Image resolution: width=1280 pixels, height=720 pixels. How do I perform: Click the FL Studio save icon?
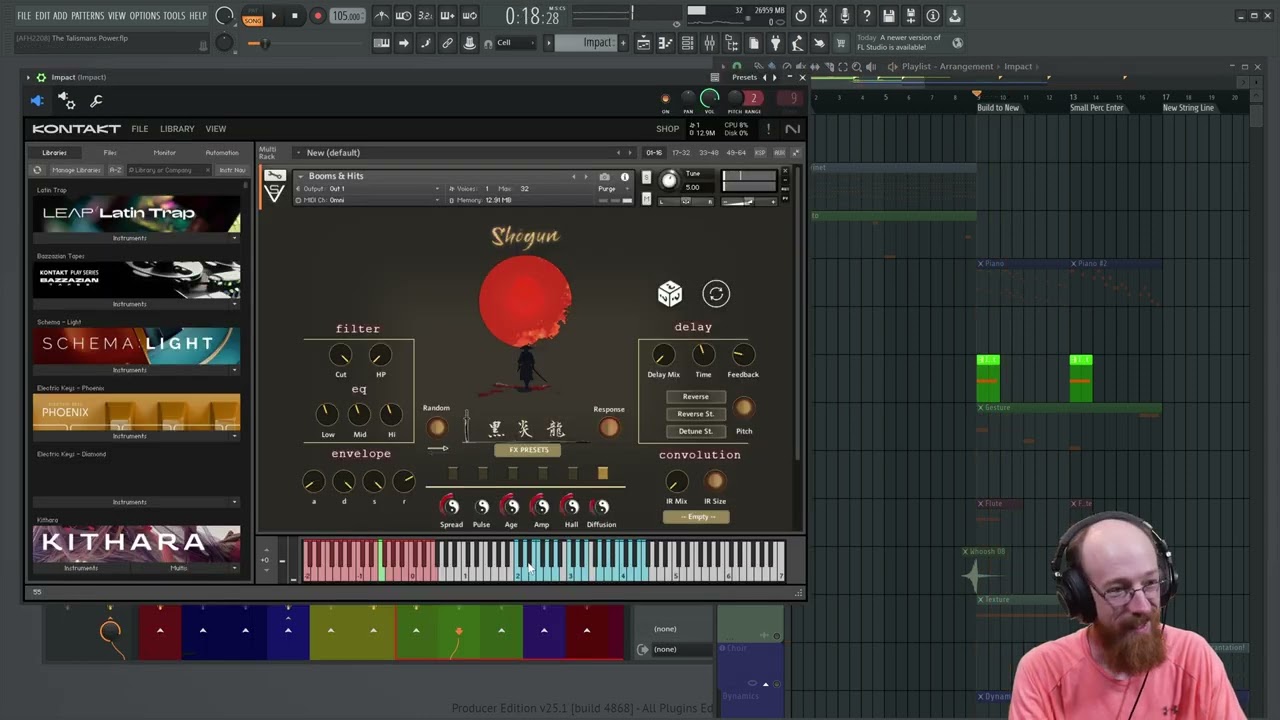coord(888,16)
